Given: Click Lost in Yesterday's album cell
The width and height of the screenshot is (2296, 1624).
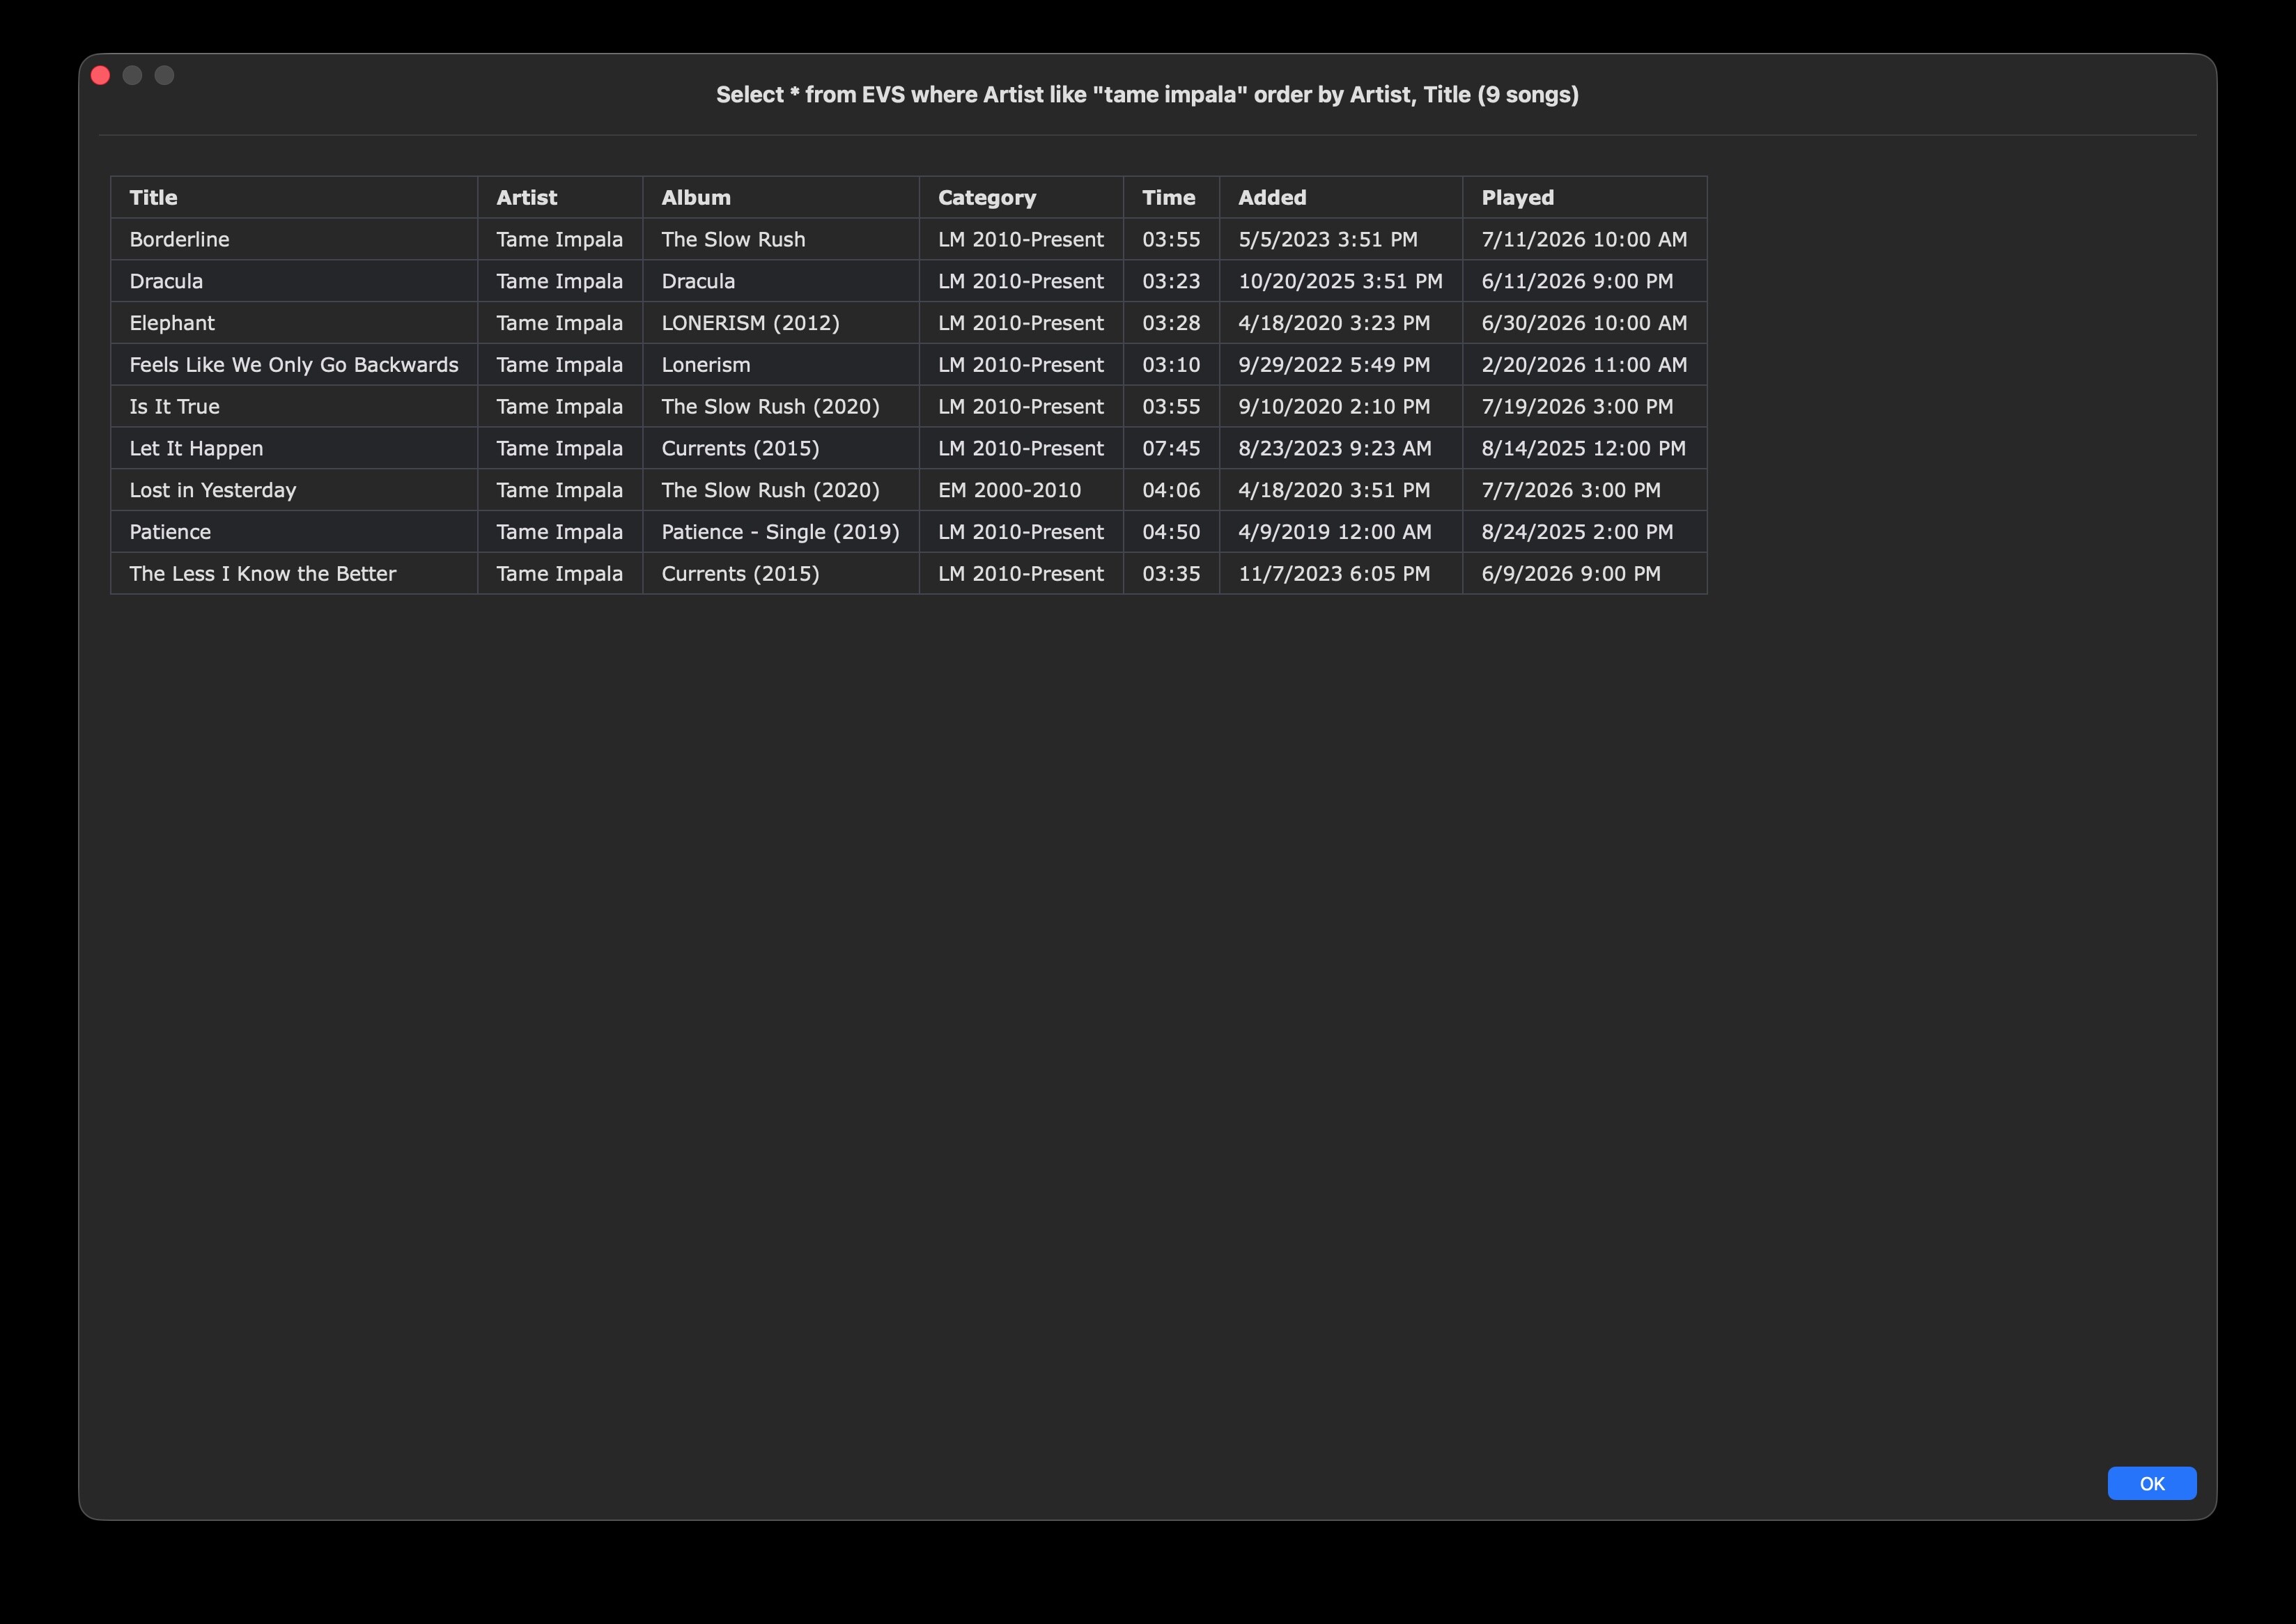Looking at the screenshot, I should (x=781, y=490).
